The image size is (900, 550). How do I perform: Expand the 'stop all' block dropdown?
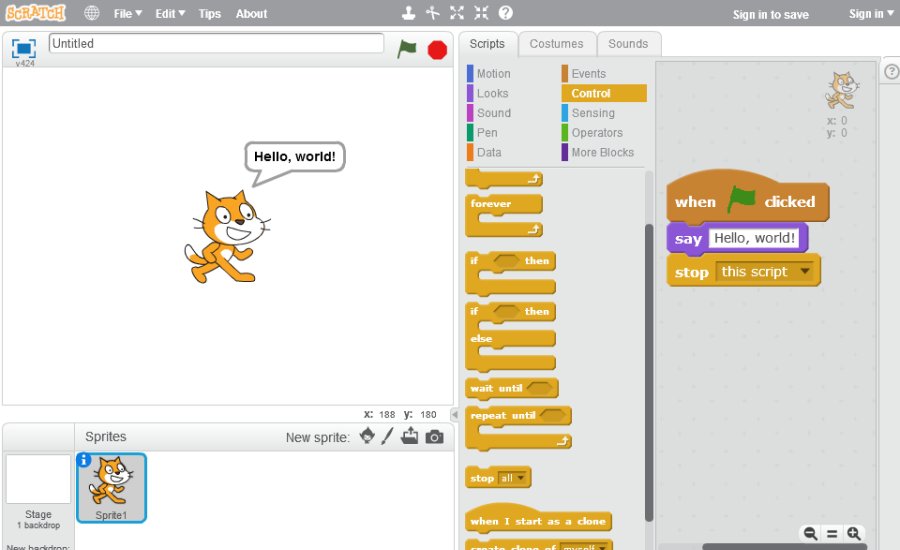point(520,478)
